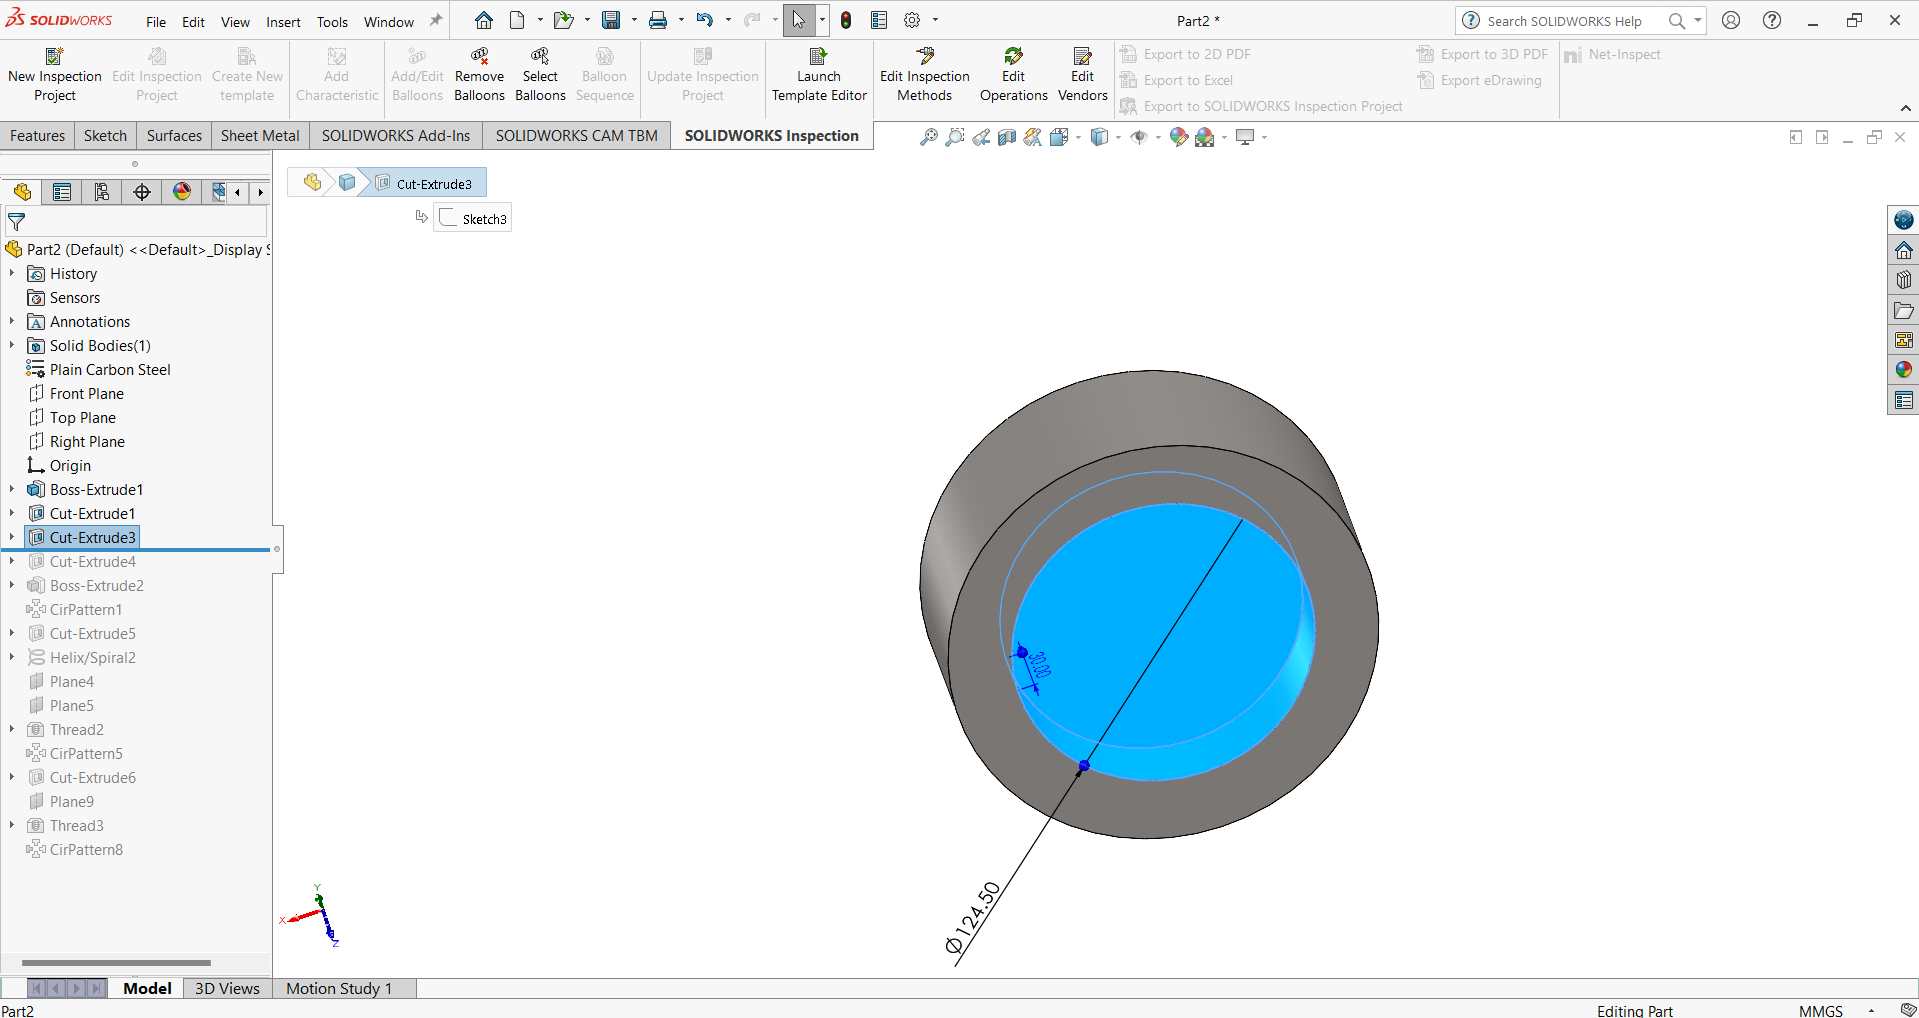Pin the menu bar with pushpin
1919x1018 pixels.
coord(436,21)
